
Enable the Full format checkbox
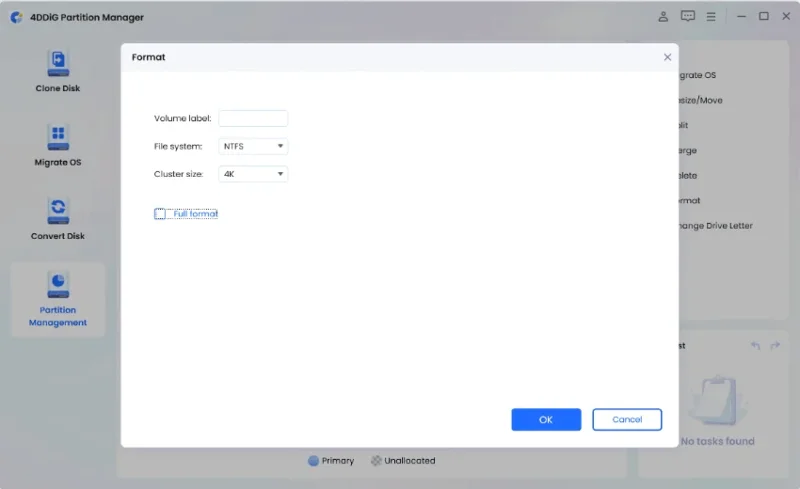click(x=160, y=214)
